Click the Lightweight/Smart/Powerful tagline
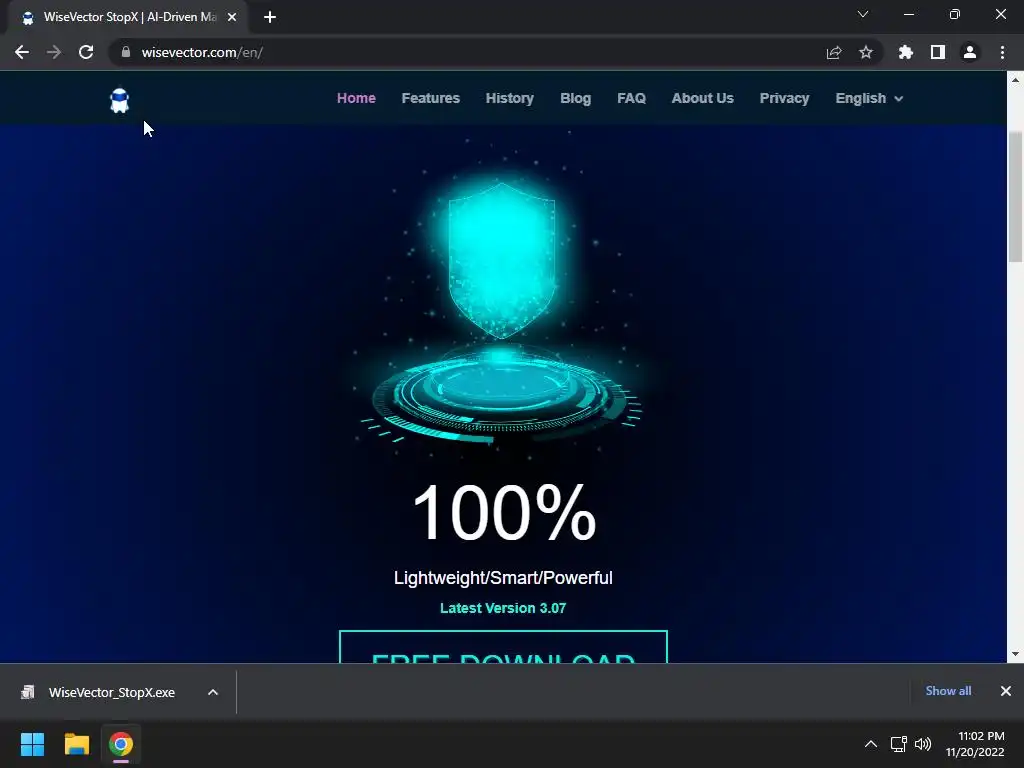 503,578
